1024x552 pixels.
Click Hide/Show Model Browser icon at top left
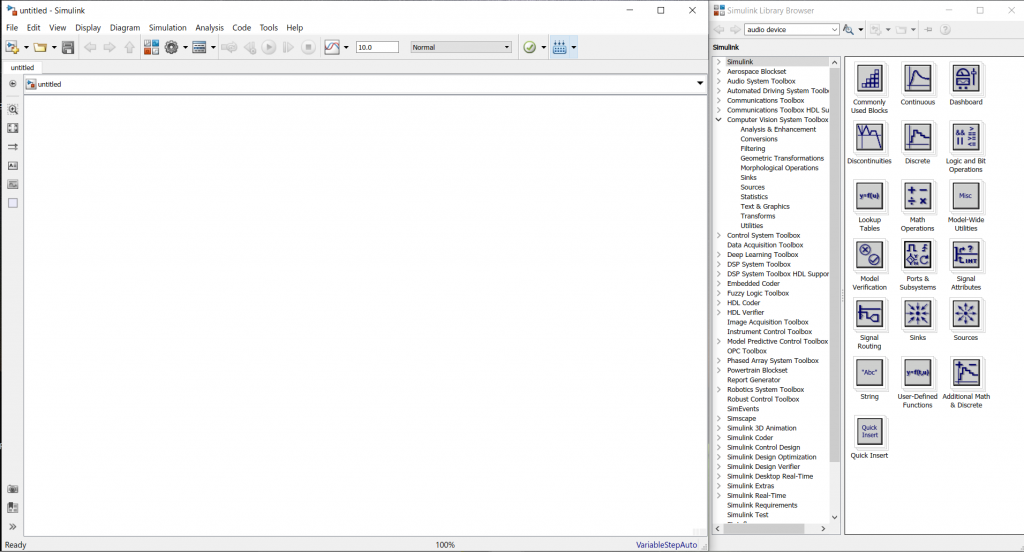(12, 84)
